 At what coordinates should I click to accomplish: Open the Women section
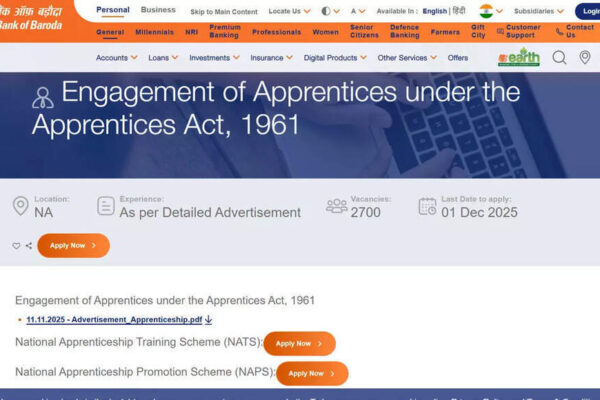click(325, 32)
